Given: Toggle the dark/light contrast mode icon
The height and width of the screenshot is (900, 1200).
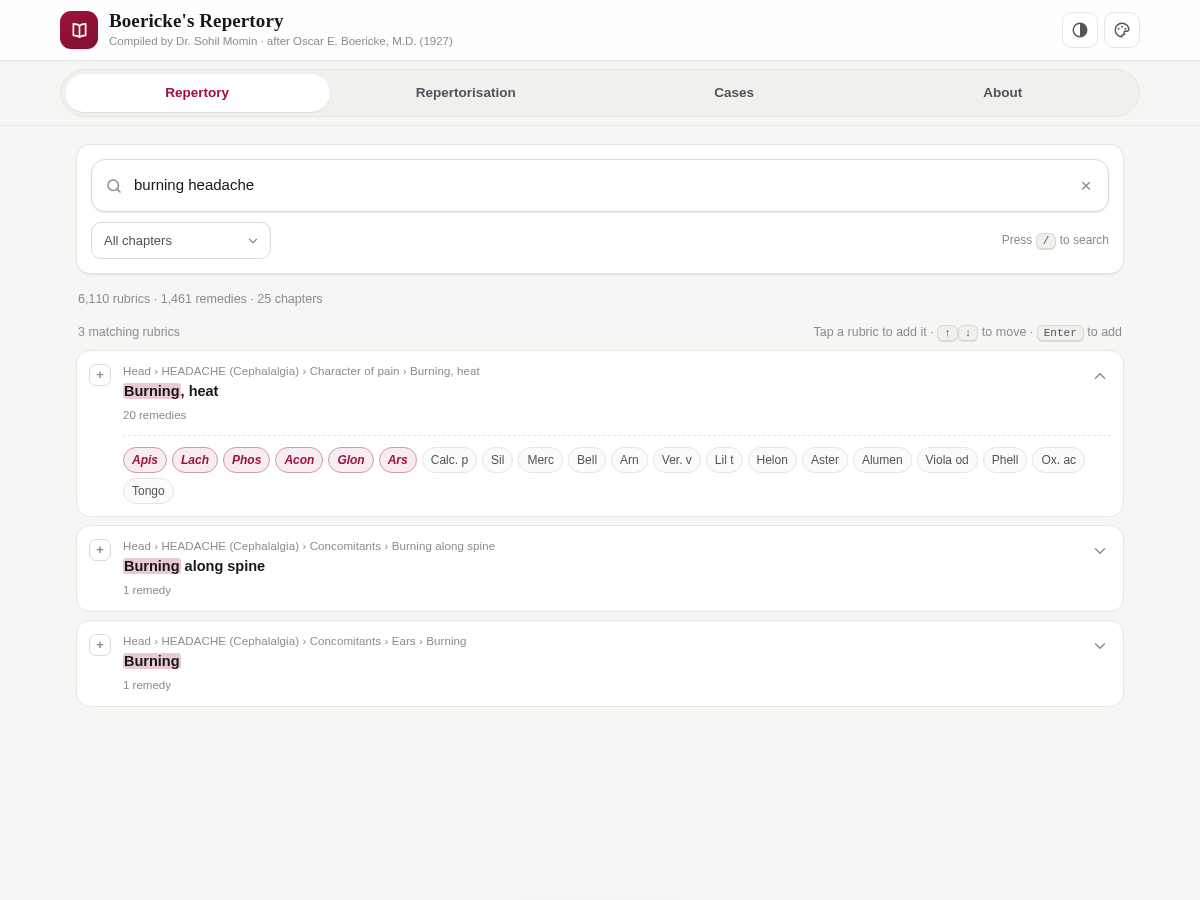Looking at the screenshot, I should (x=1080, y=30).
